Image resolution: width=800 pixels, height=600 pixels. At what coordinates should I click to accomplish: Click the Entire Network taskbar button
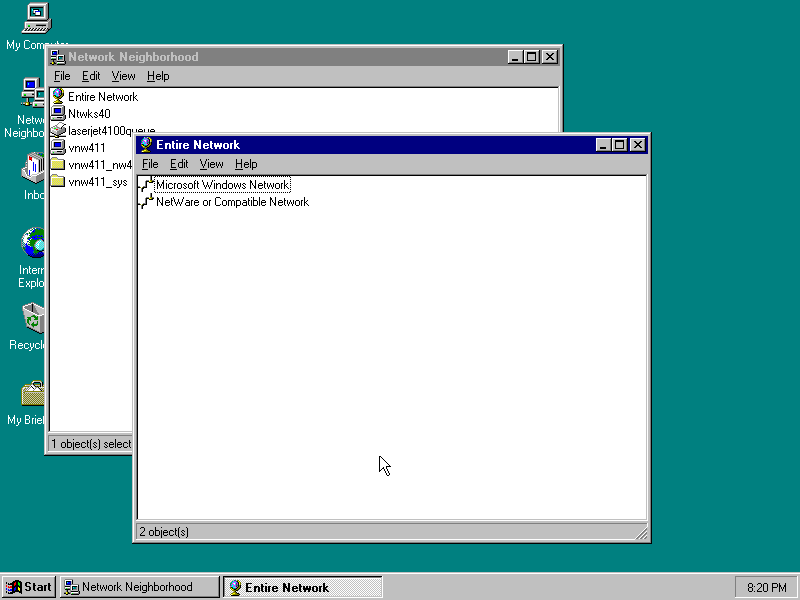(x=303, y=587)
